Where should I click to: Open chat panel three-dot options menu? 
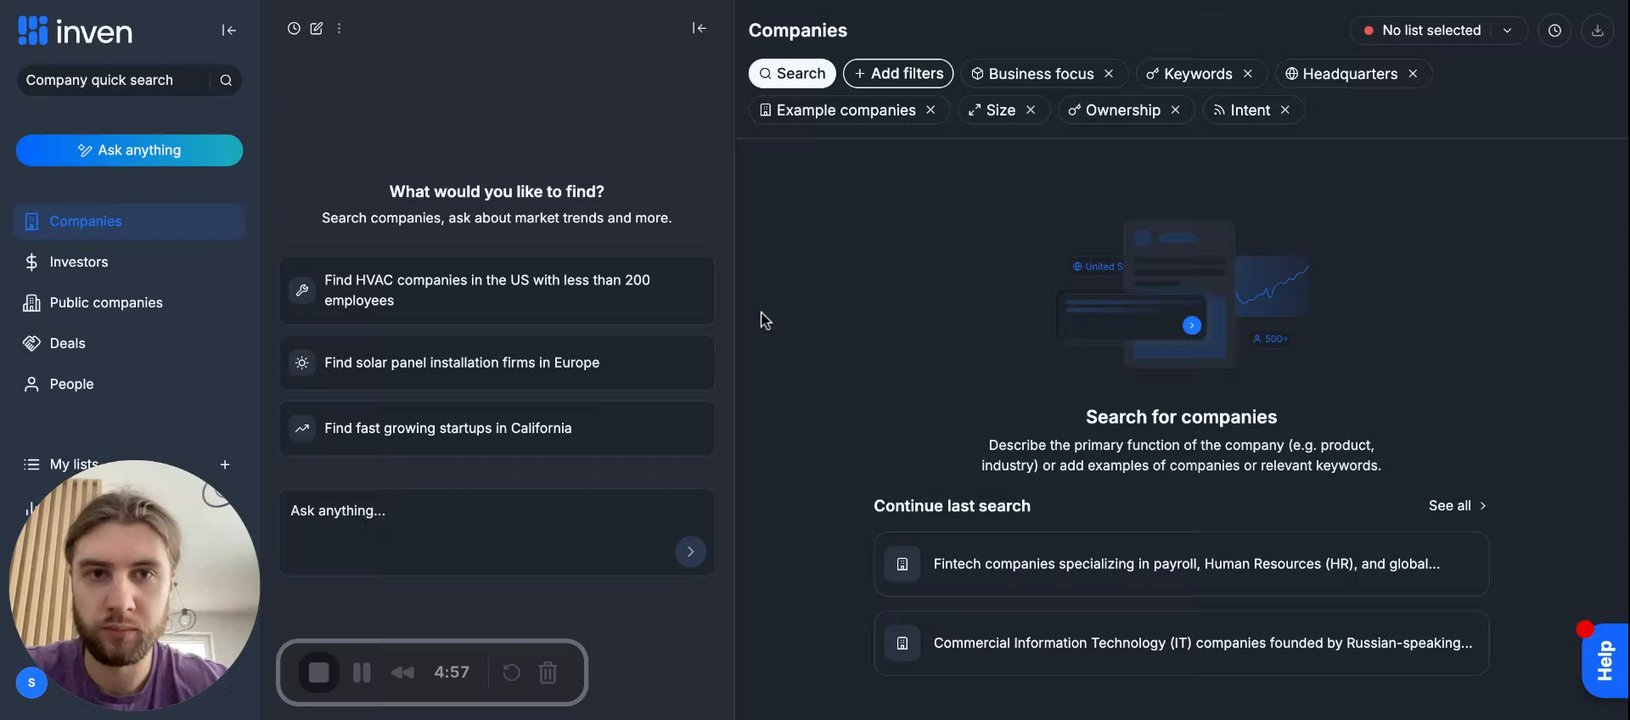click(339, 29)
